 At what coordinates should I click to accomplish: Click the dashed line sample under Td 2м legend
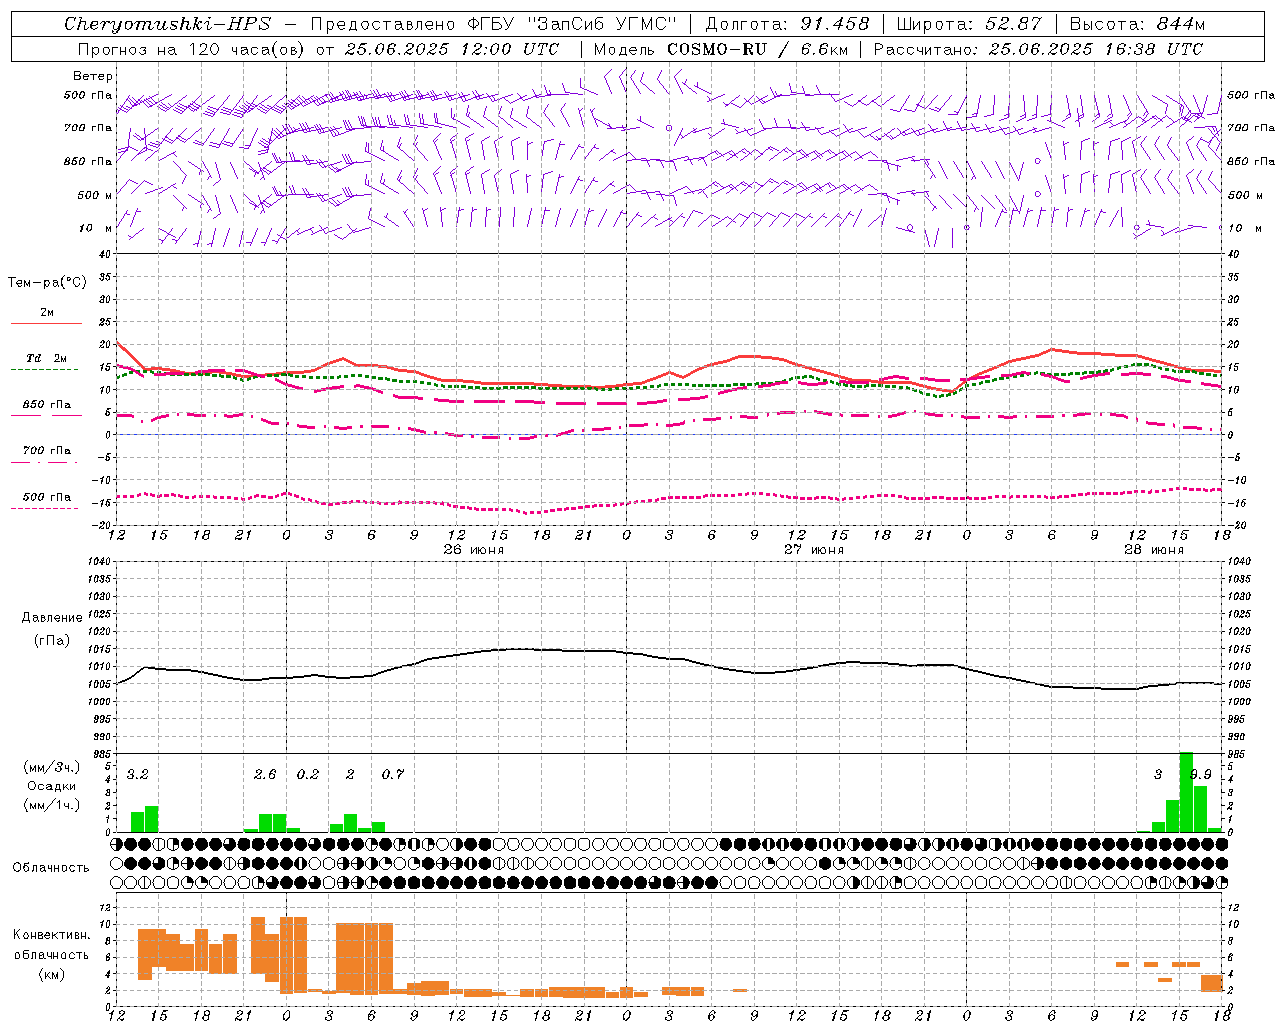point(45,369)
